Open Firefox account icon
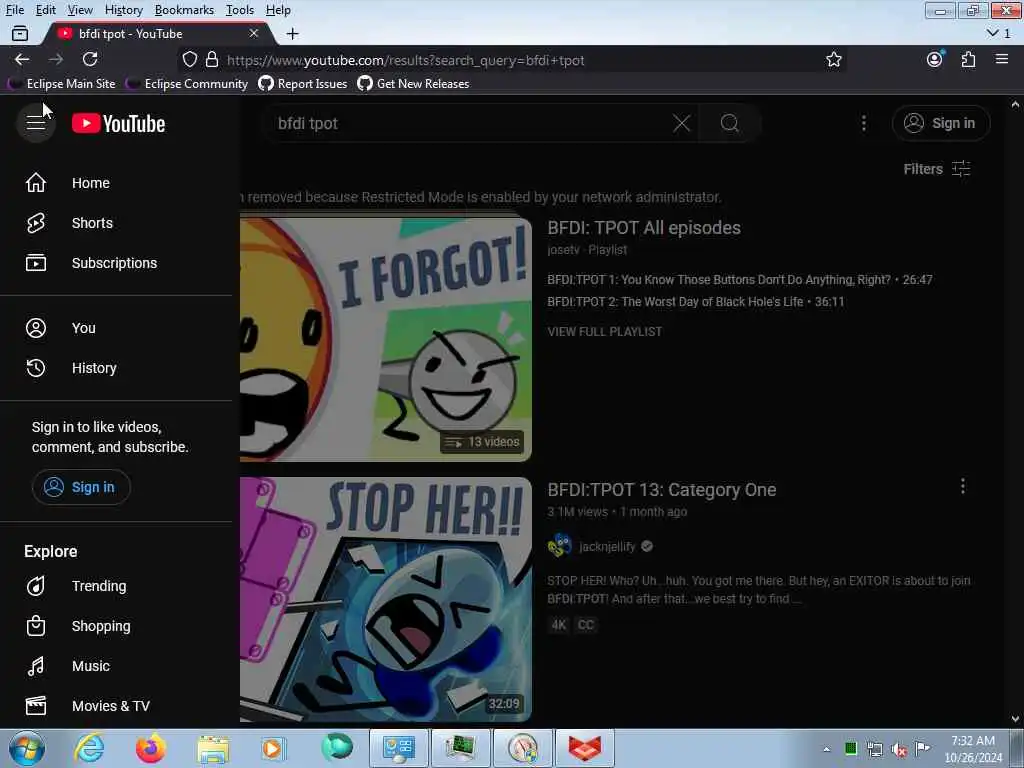Screen dimensions: 1024x768 pyautogui.click(x=935, y=59)
